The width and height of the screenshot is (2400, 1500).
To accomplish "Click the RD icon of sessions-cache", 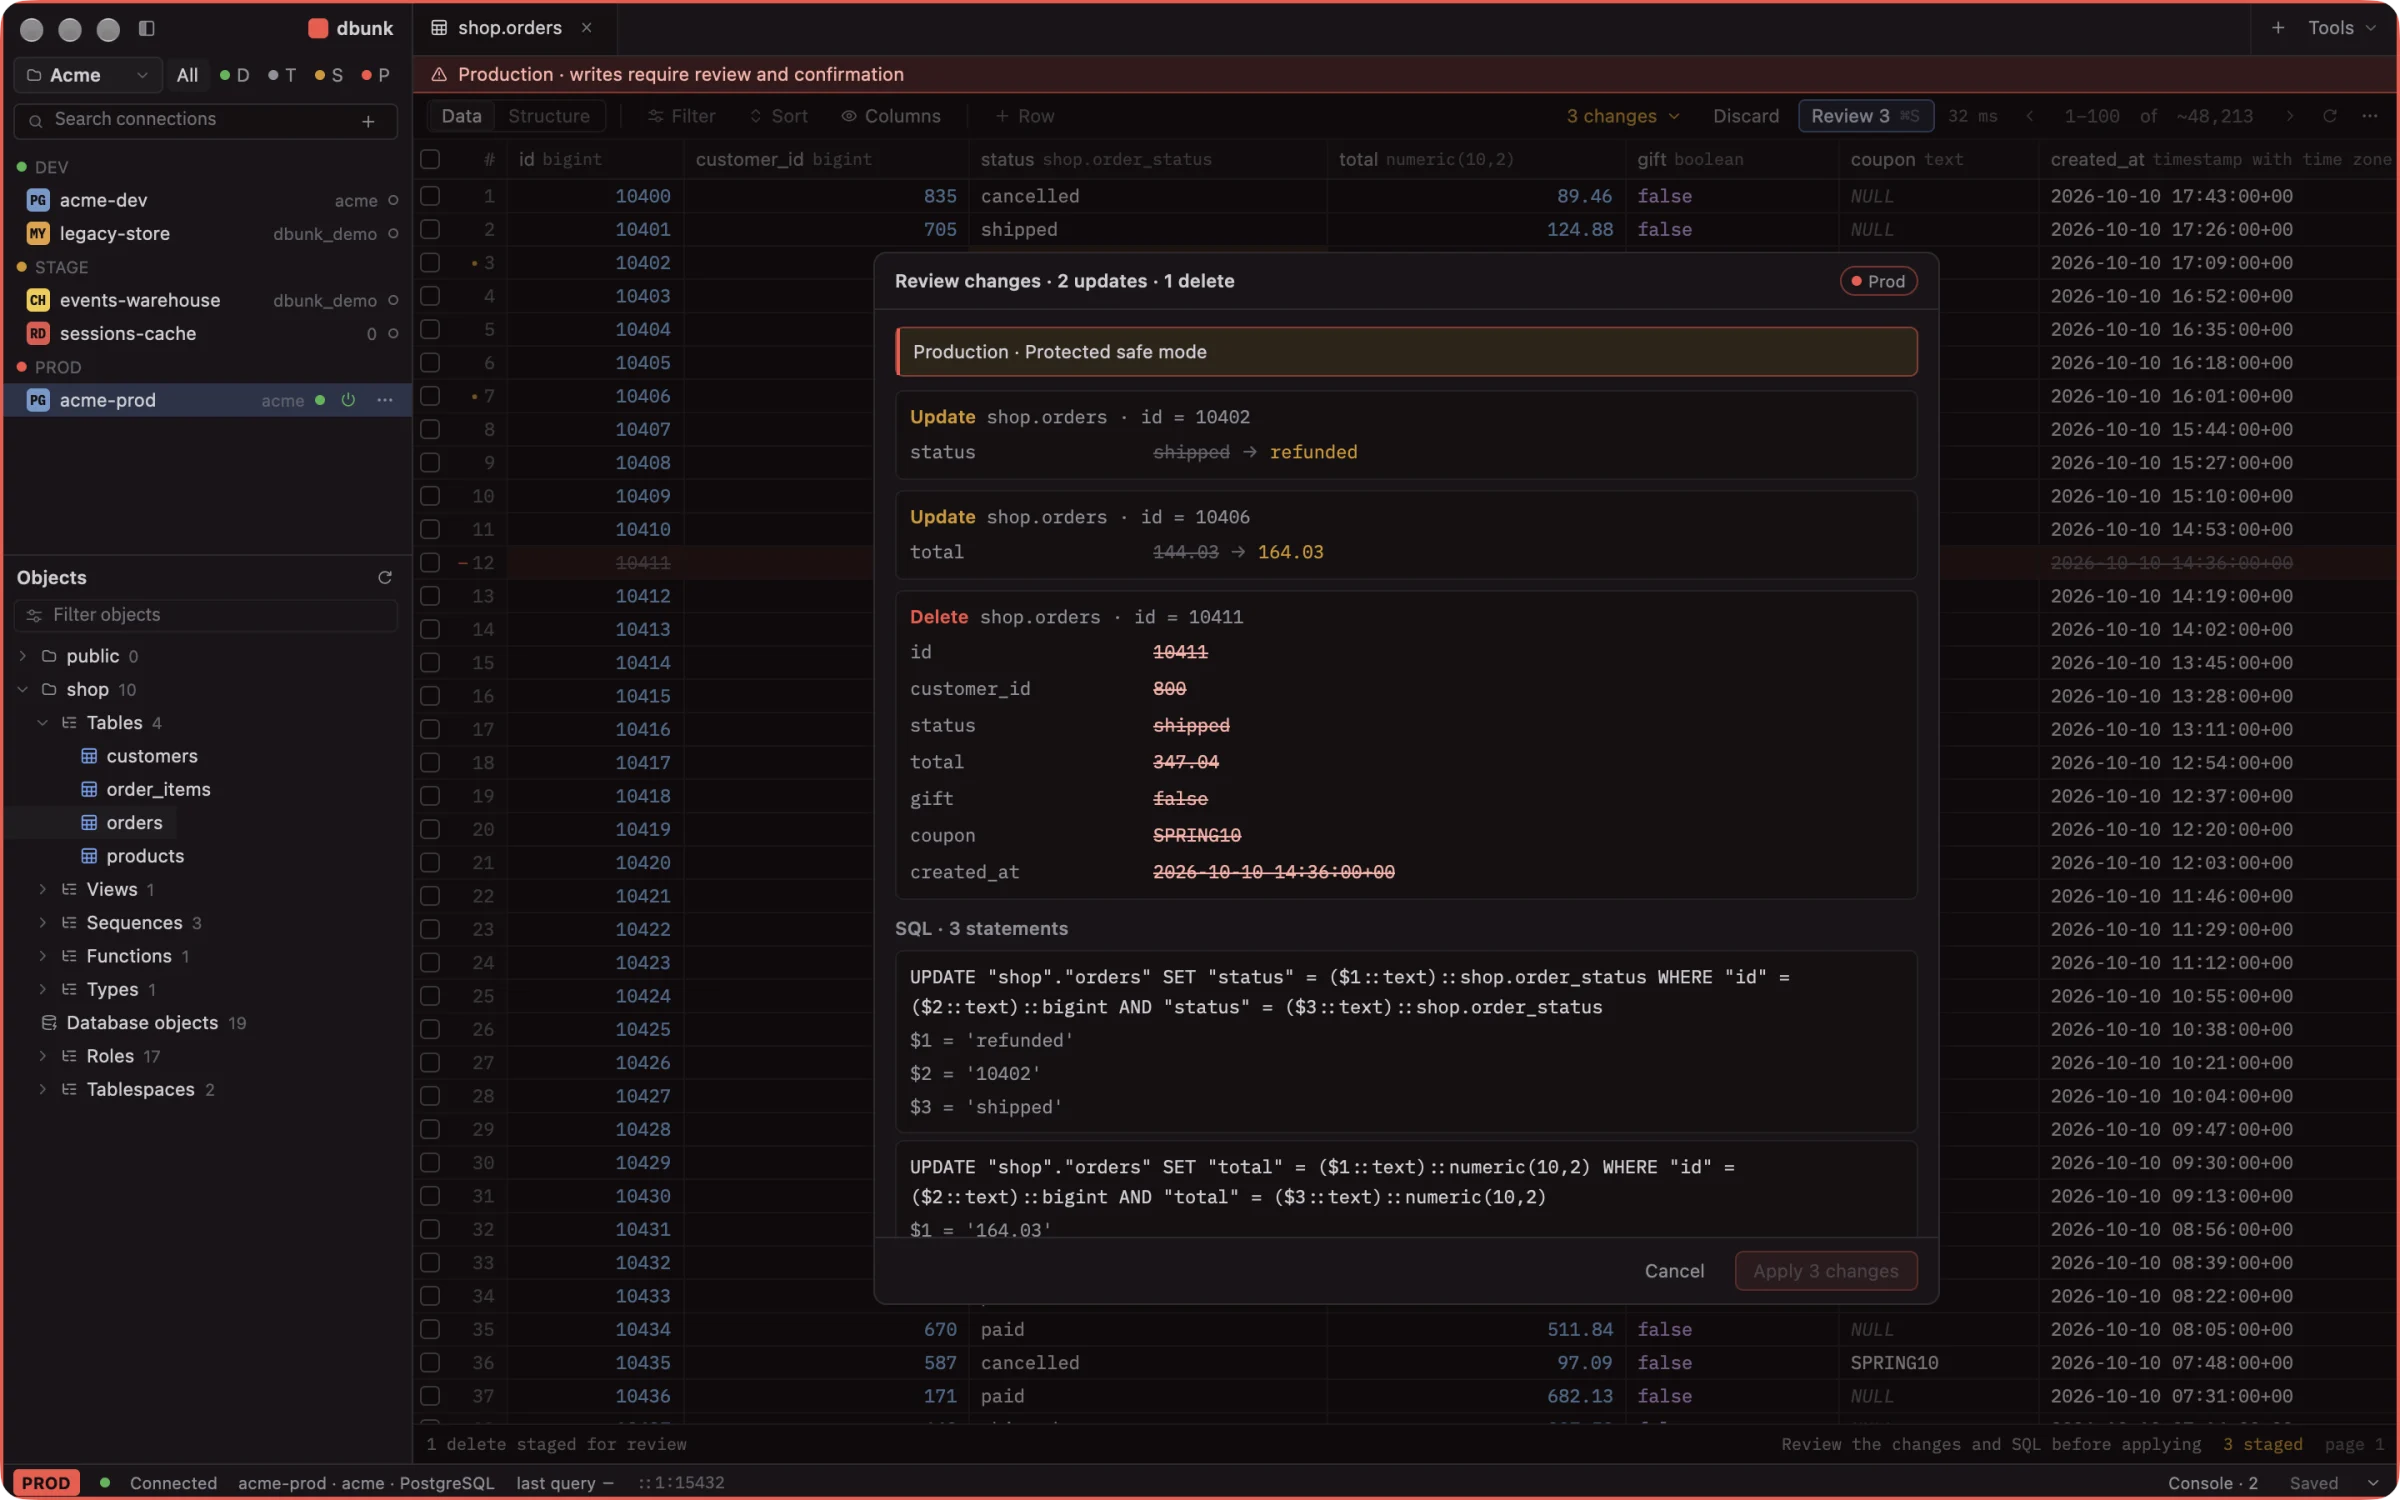I will tap(37, 333).
